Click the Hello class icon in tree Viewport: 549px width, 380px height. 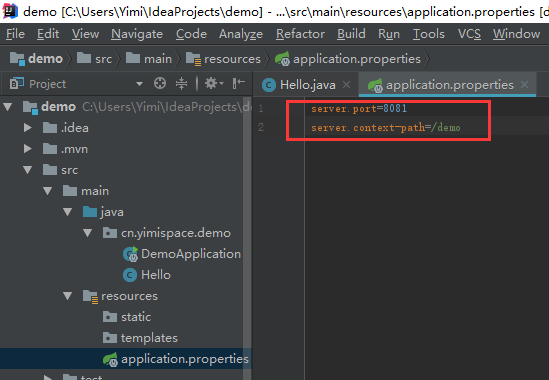point(130,275)
